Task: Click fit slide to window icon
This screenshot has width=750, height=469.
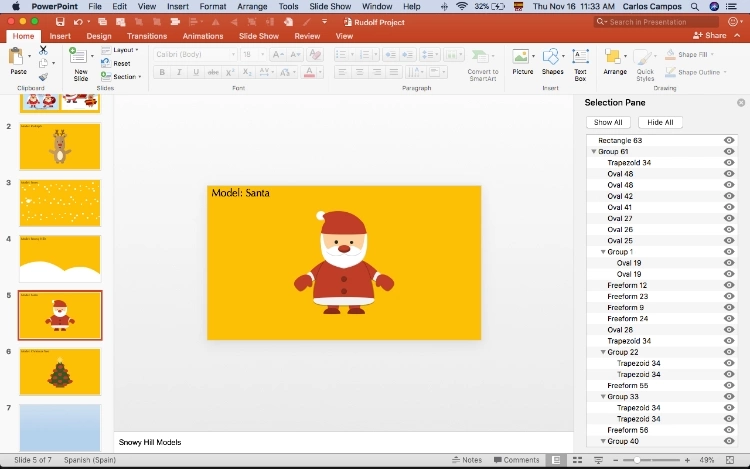Action: point(732,460)
